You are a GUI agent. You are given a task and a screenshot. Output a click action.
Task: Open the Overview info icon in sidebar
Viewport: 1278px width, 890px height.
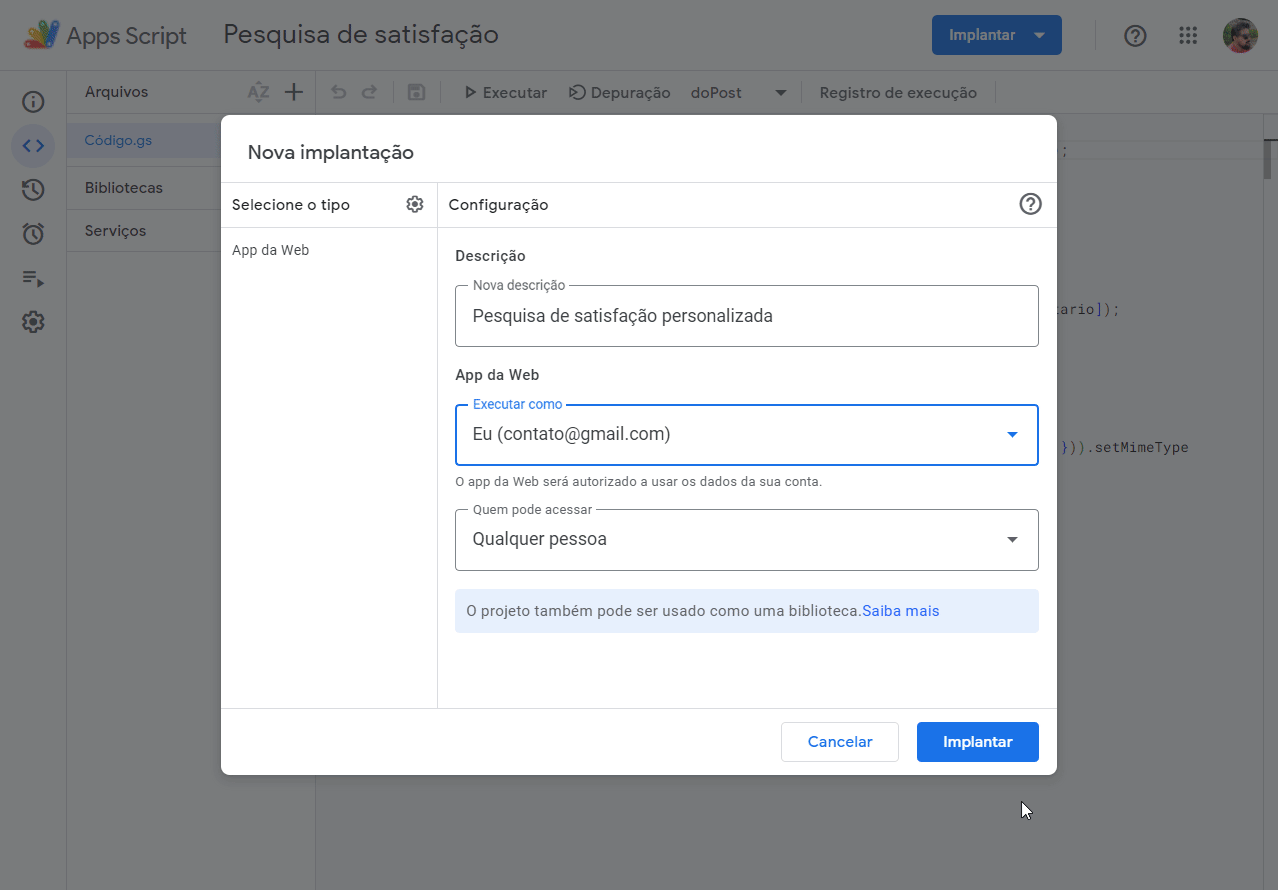click(x=33, y=102)
